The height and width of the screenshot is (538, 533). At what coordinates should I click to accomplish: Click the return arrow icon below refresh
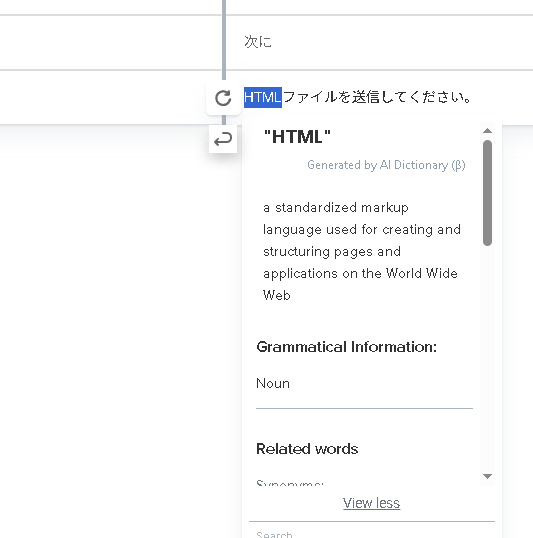[x=223, y=139]
